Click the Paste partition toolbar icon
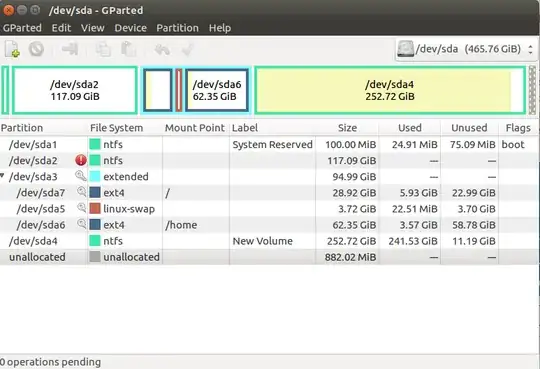 (x=128, y=49)
